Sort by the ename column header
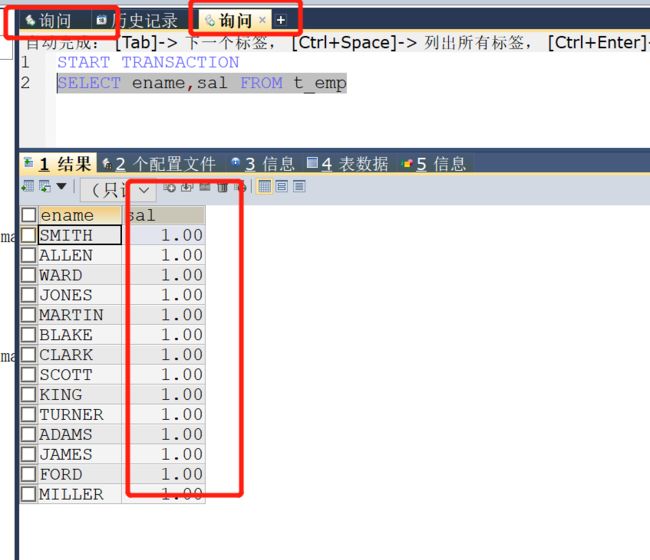 (x=80, y=215)
